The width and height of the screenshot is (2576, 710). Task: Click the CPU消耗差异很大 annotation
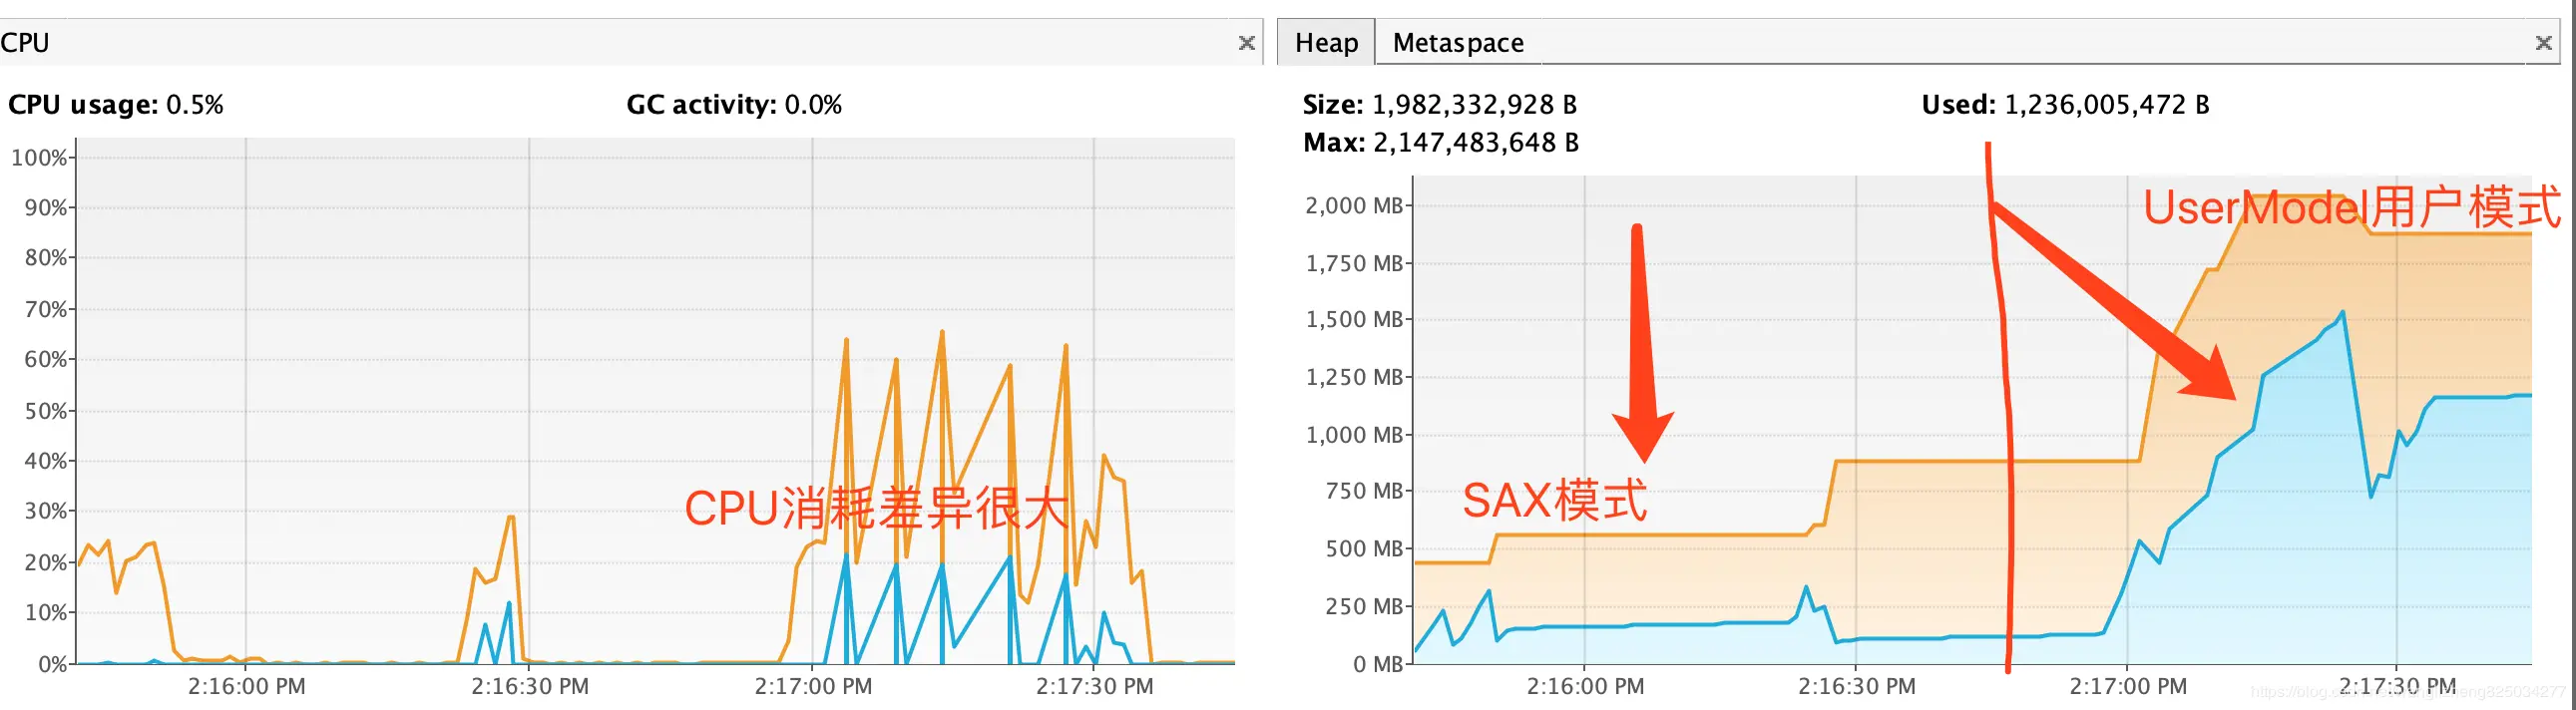tap(877, 508)
